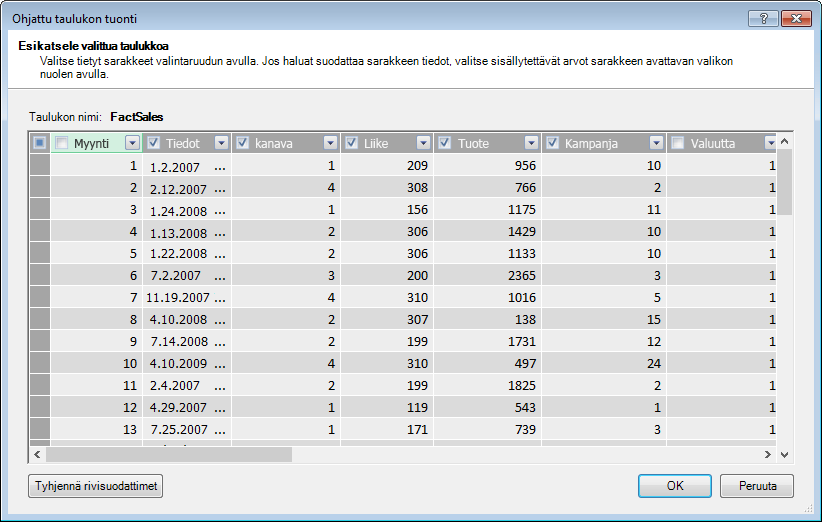Uncheck the Tuote column checkbox
Viewport: 822px width, 522px height.
445,143
